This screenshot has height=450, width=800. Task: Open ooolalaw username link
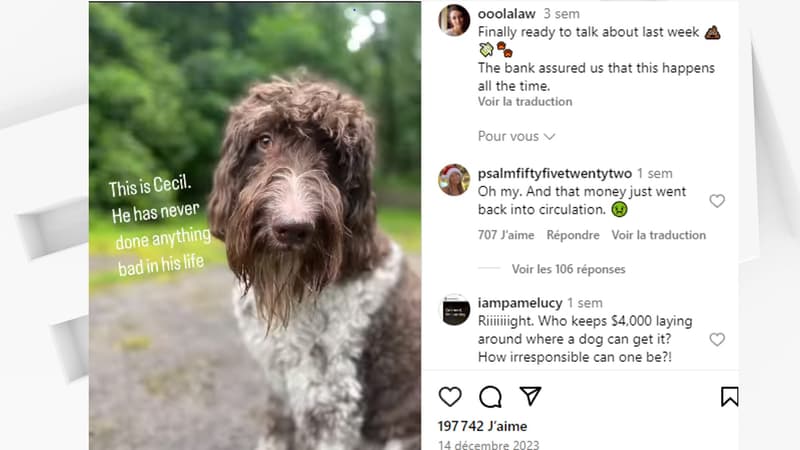506,14
